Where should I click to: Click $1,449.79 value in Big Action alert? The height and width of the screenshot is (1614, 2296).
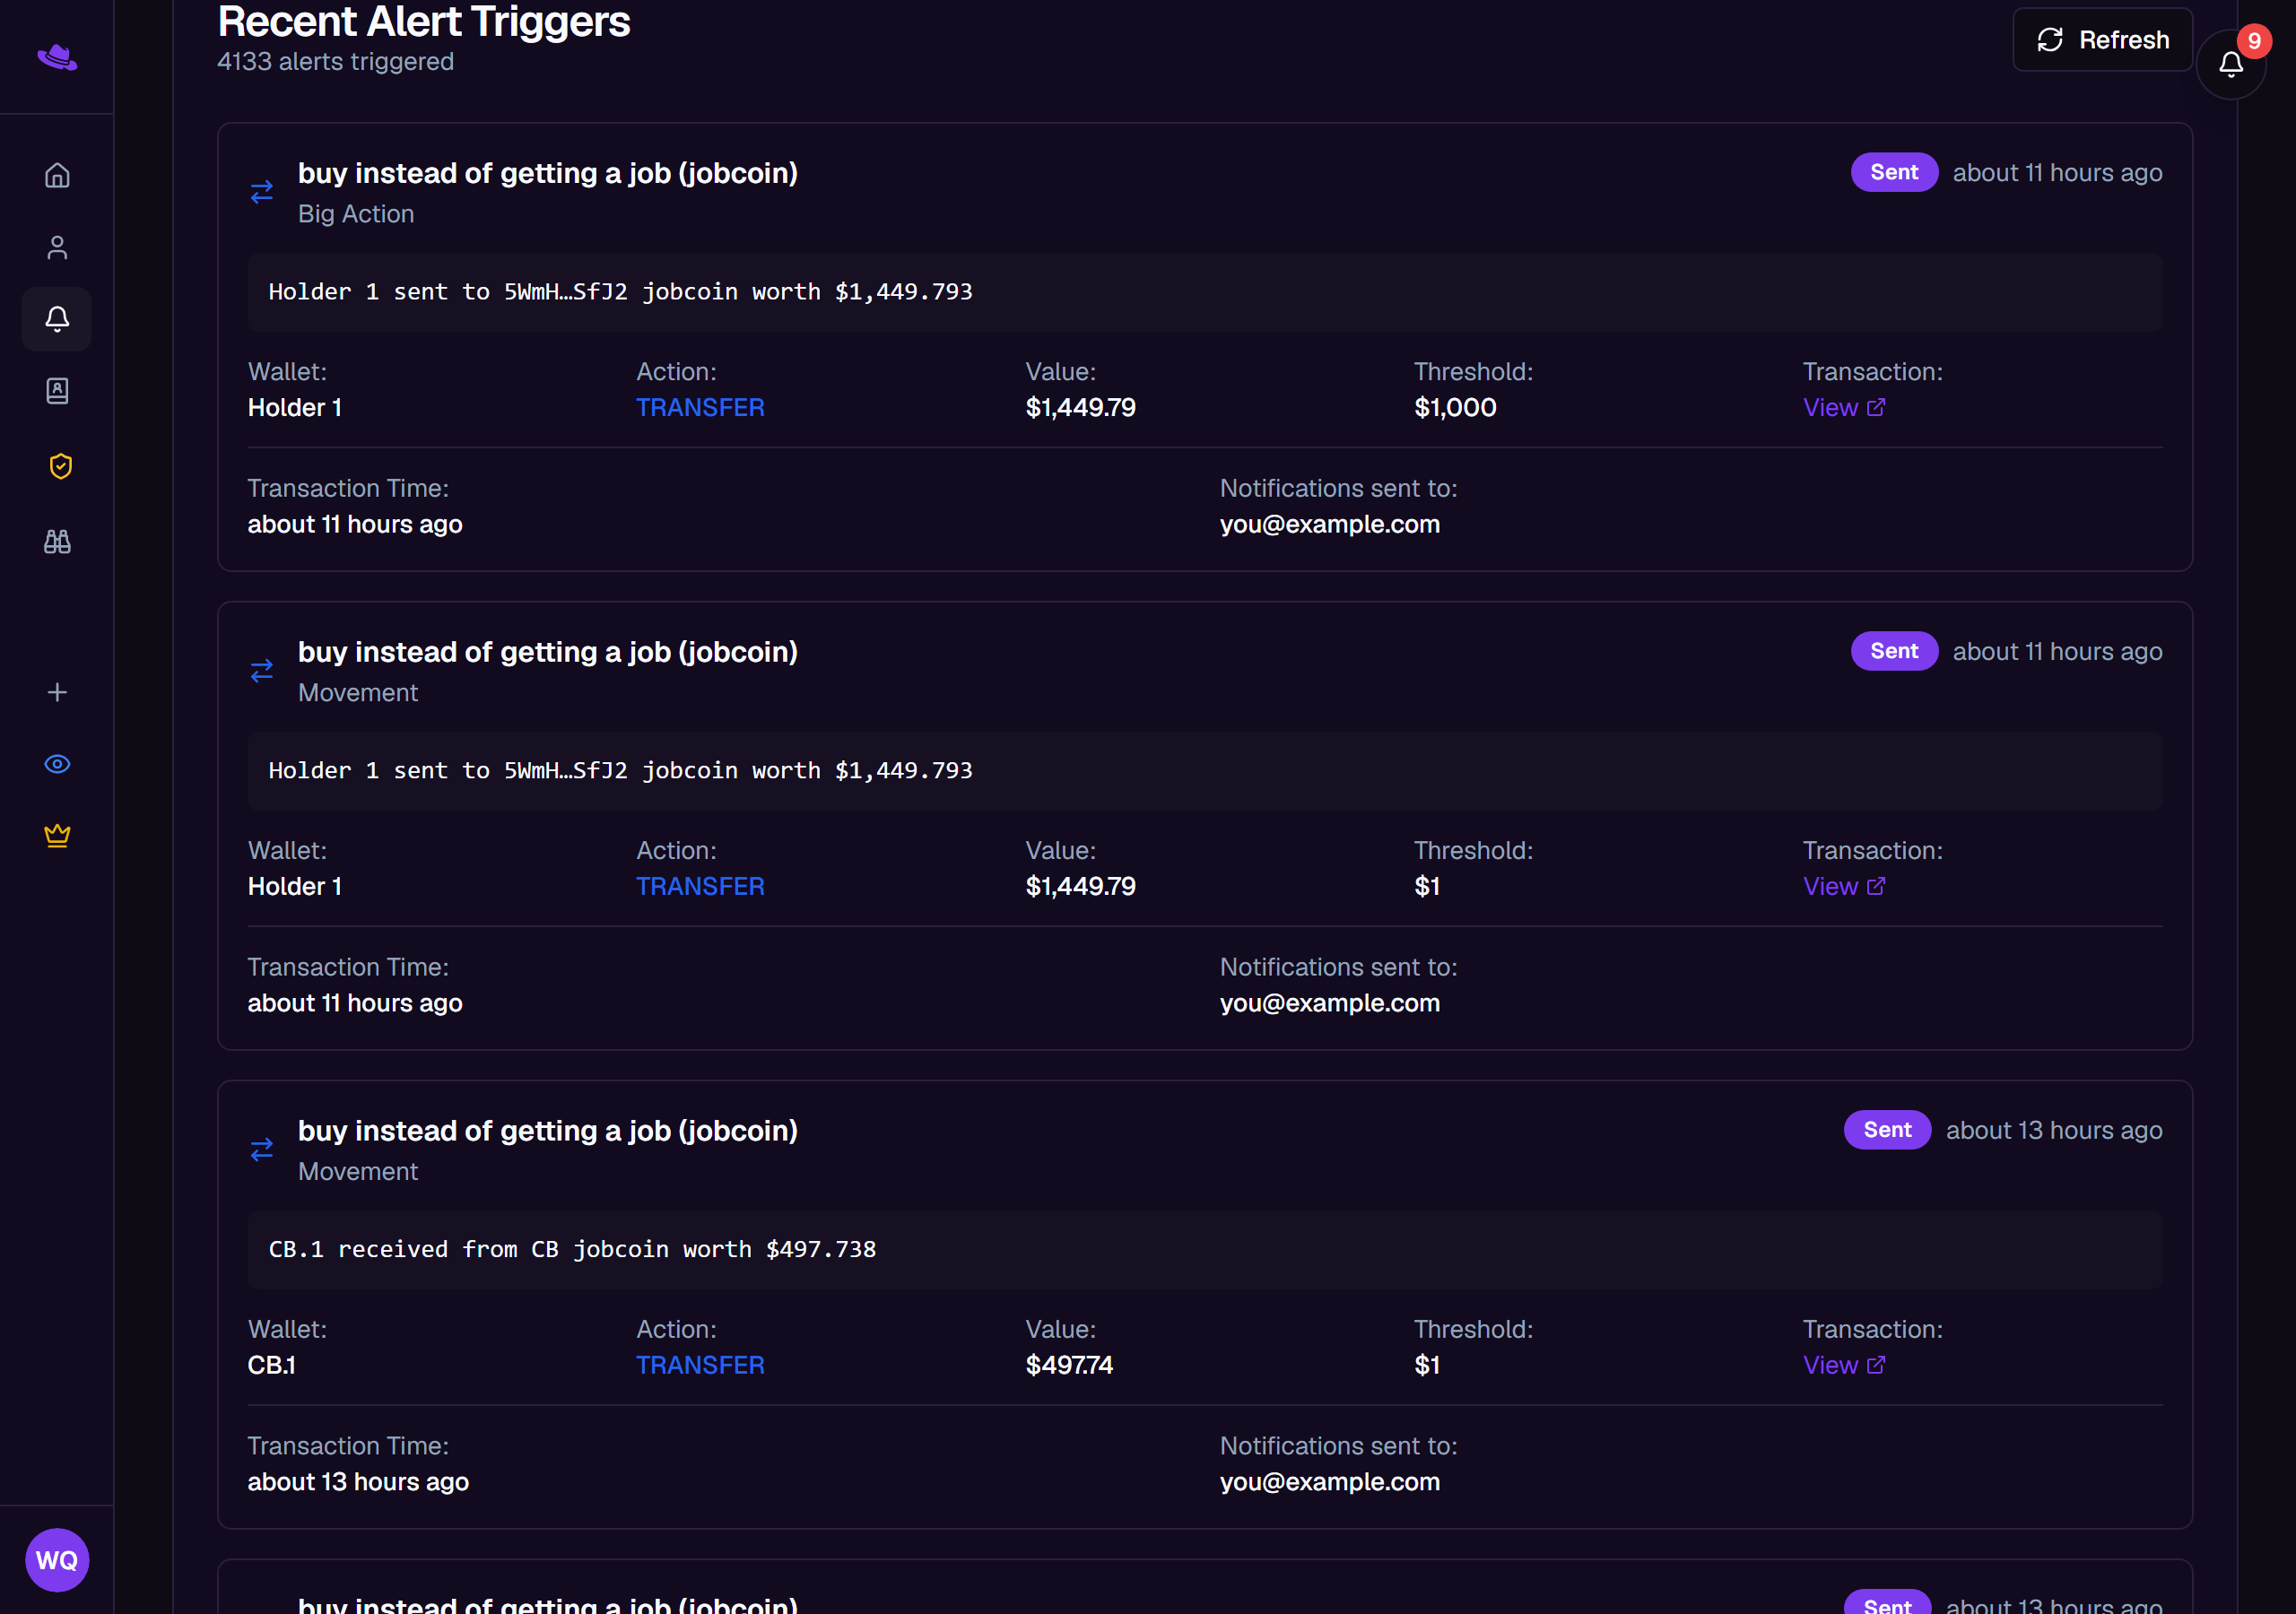[x=1081, y=407]
